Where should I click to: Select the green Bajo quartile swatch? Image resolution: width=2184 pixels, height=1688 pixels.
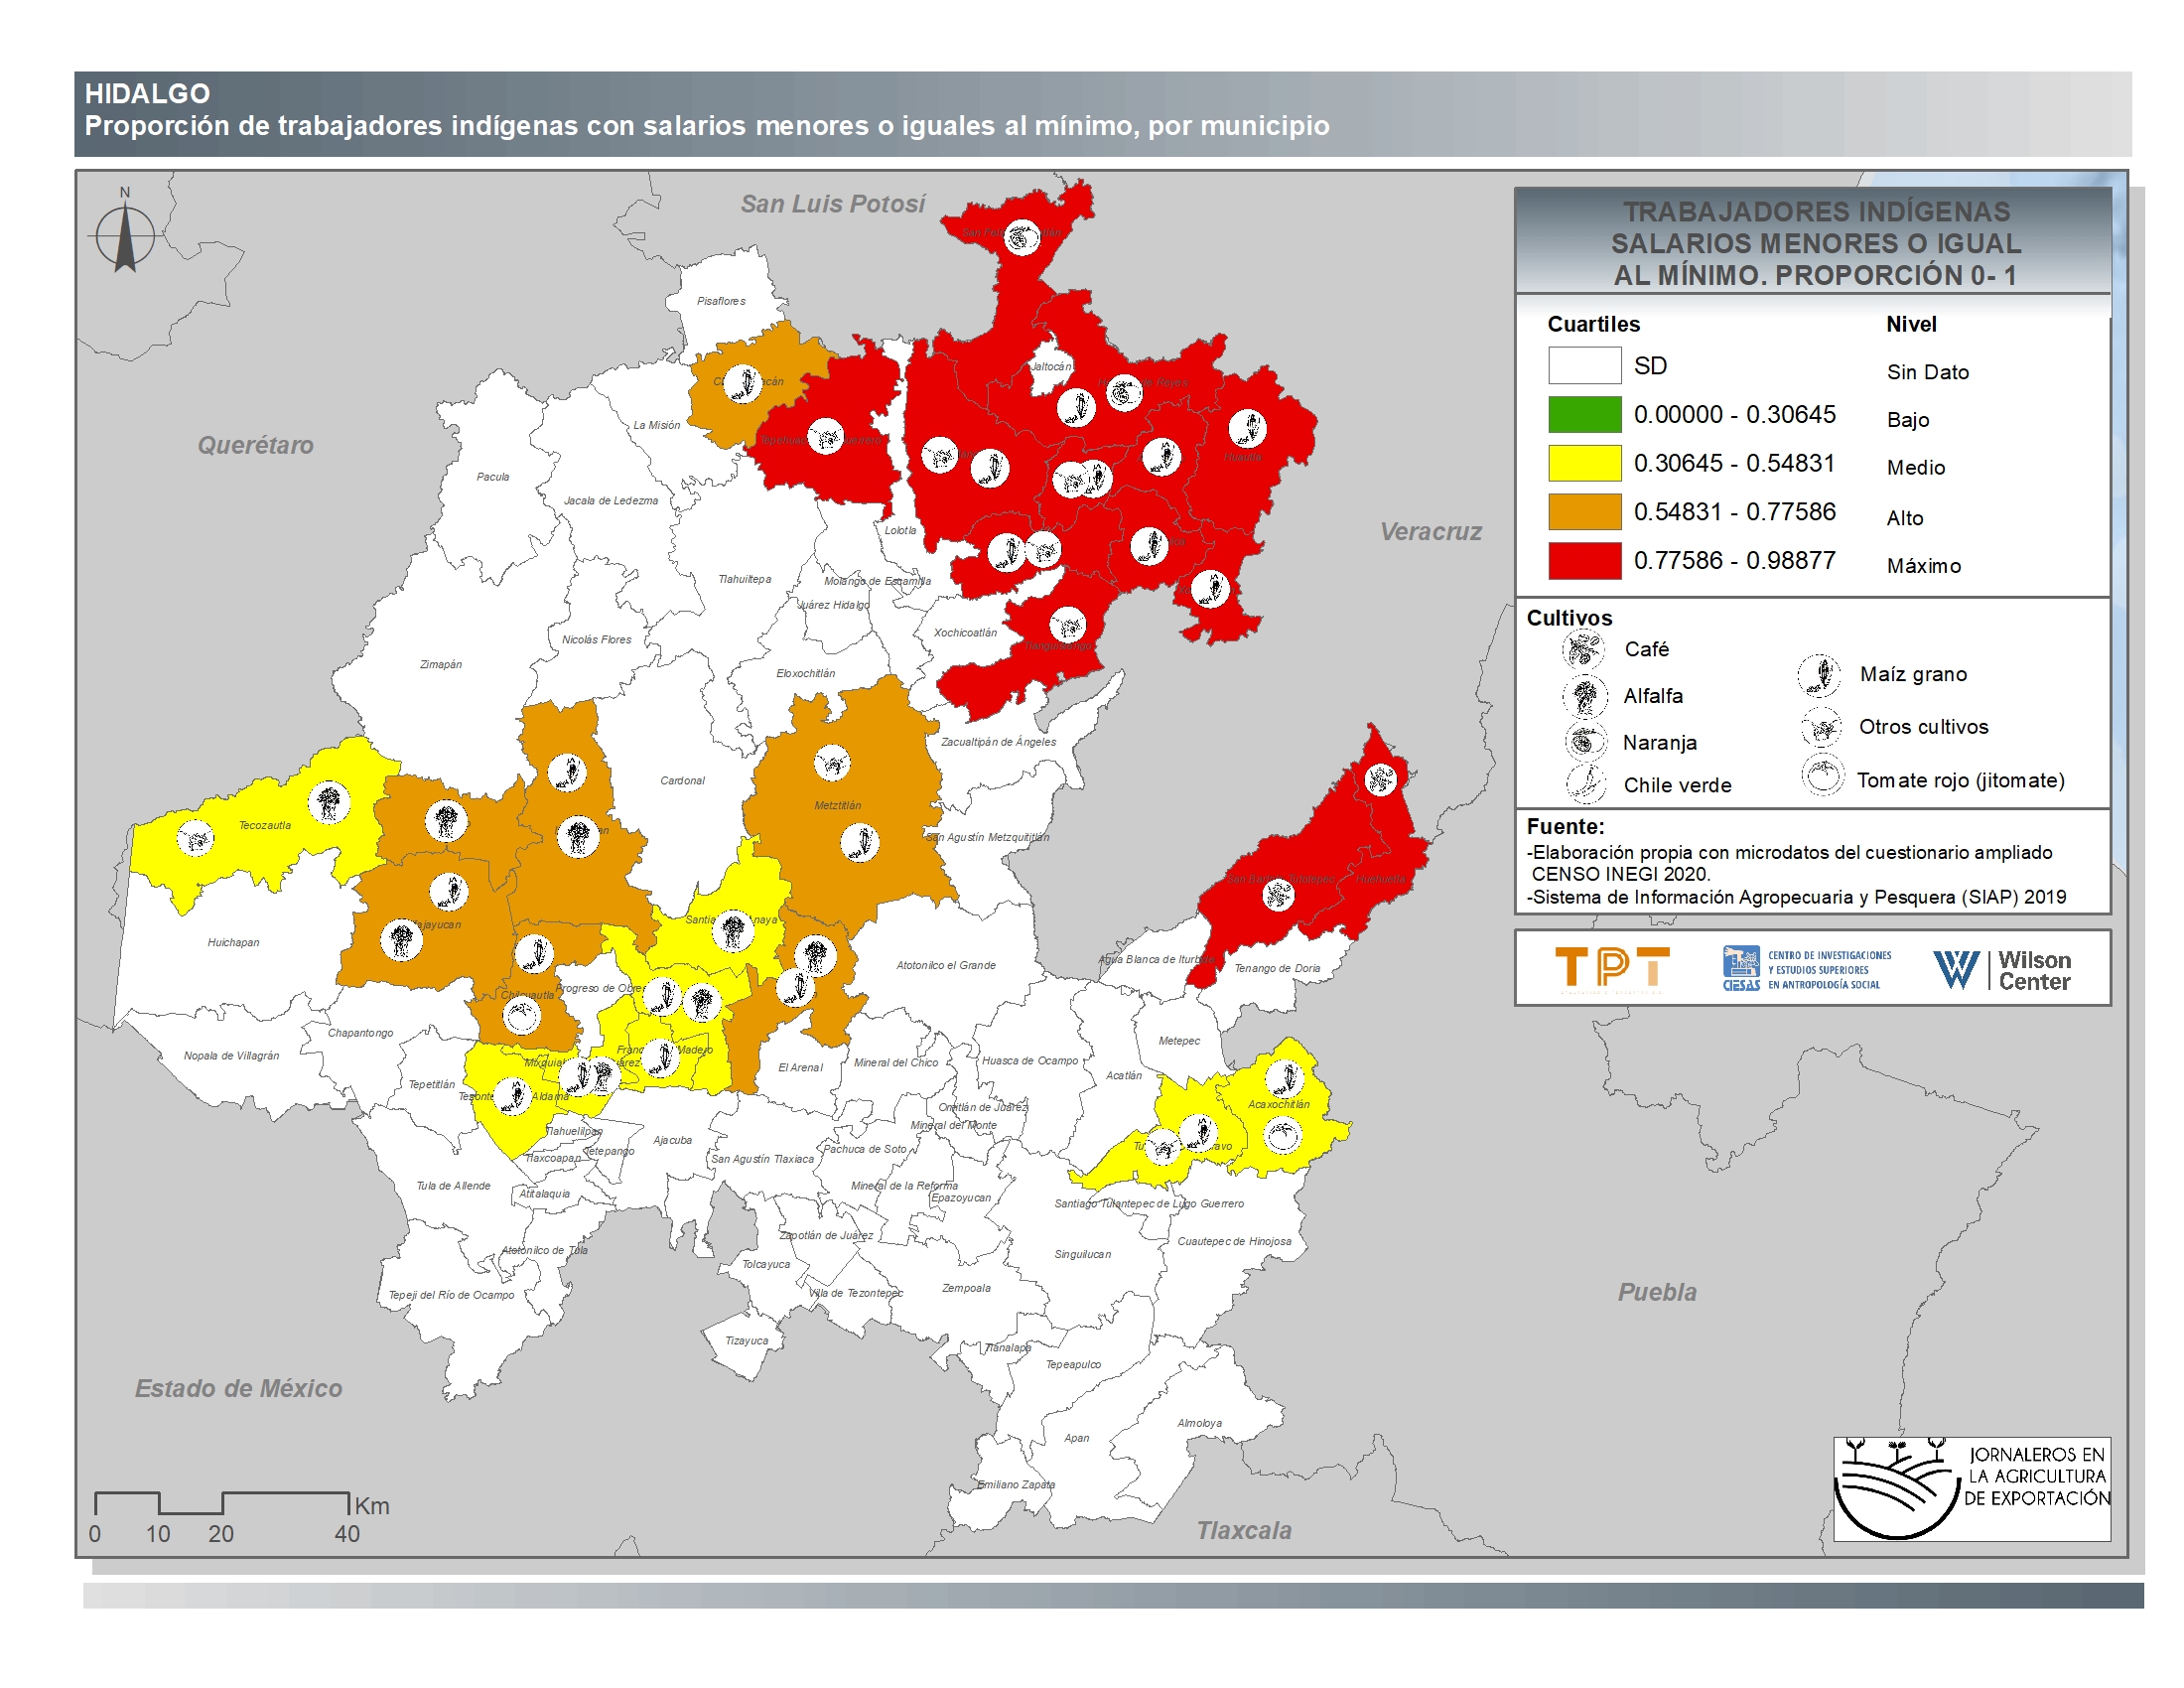click(1584, 415)
